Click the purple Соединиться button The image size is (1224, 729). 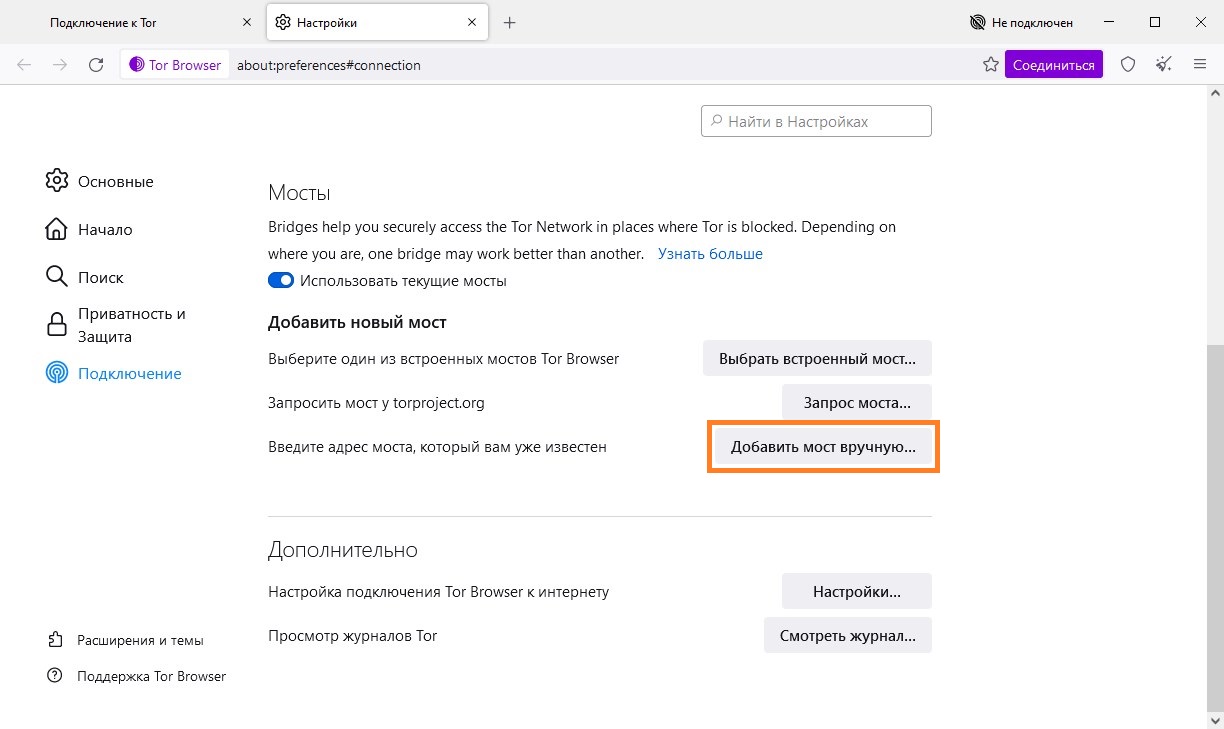point(1054,65)
